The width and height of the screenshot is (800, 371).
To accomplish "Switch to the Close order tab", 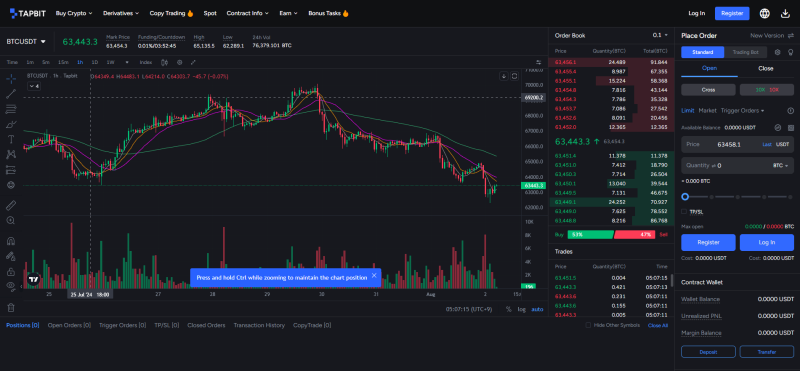I will [x=765, y=68].
